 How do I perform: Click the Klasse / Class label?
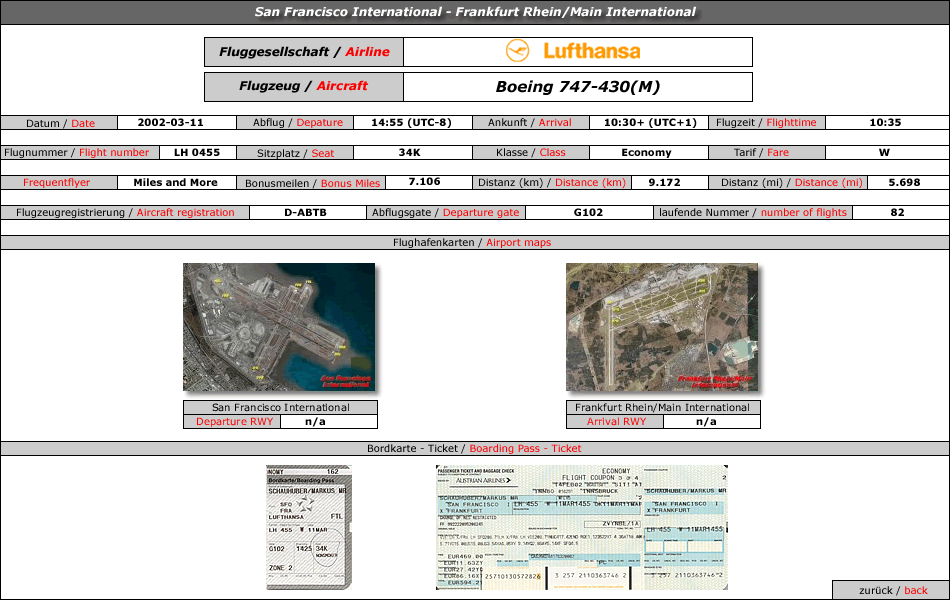click(x=530, y=153)
